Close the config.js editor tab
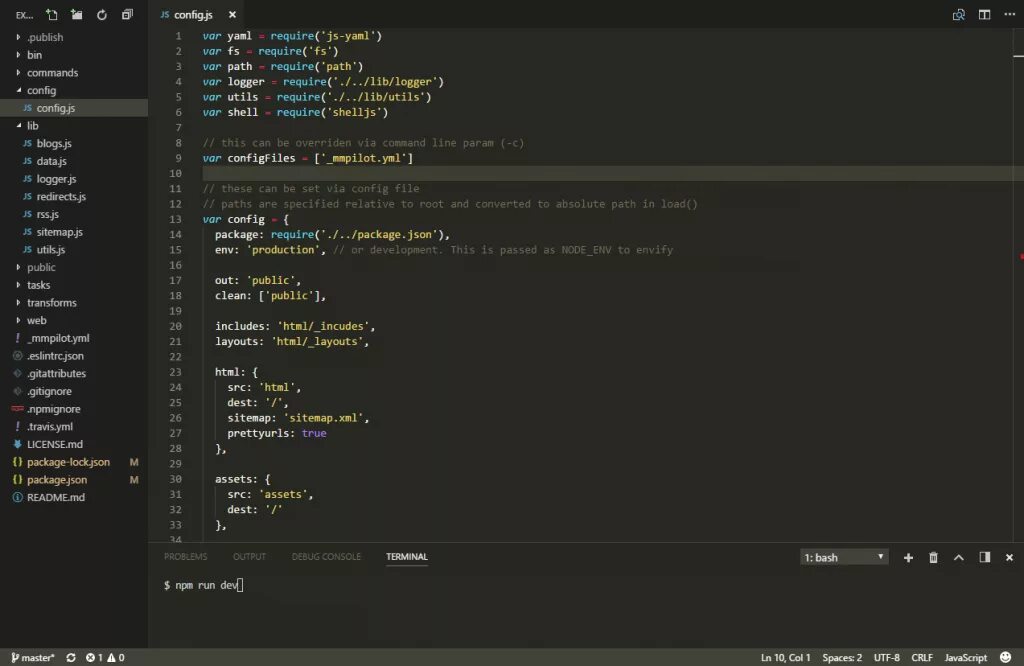Viewport: 1024px width, 666px height. coord(232,14)
